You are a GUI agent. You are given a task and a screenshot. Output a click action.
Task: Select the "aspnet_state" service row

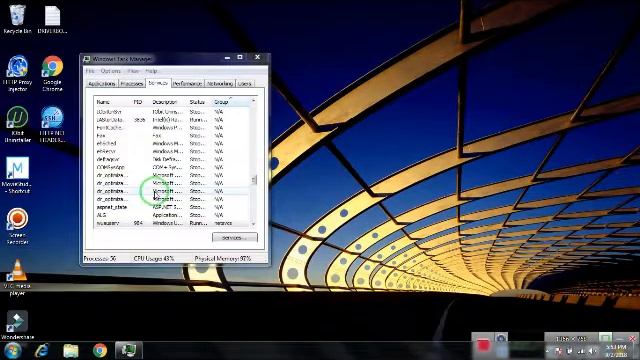tap(172, 207)
